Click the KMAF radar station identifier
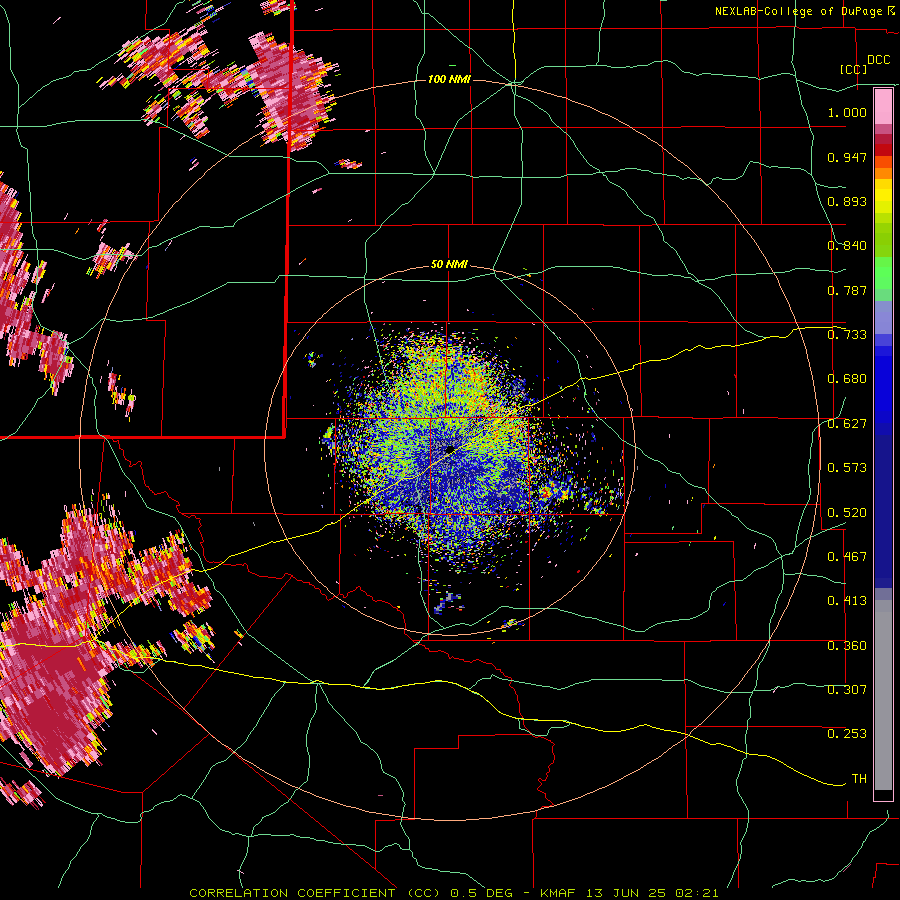Viewport: 900px width, 900px height. [560, 893]
